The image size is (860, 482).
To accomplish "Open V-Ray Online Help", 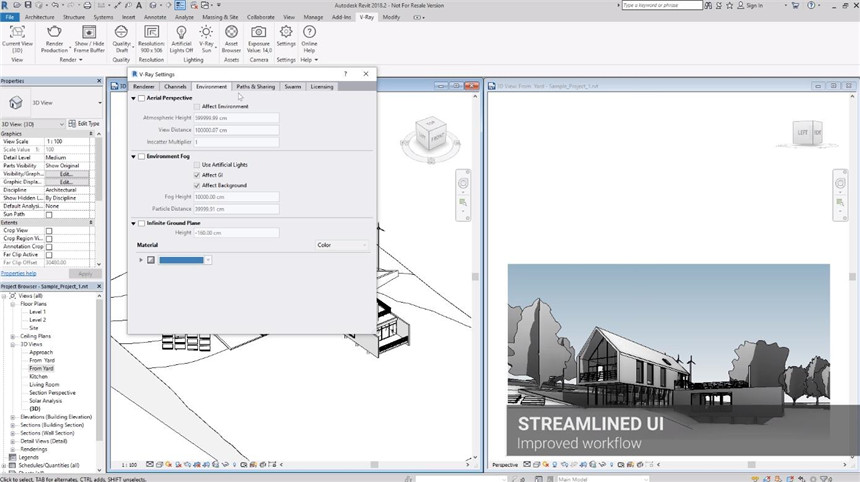I will [x=309, y=33].
